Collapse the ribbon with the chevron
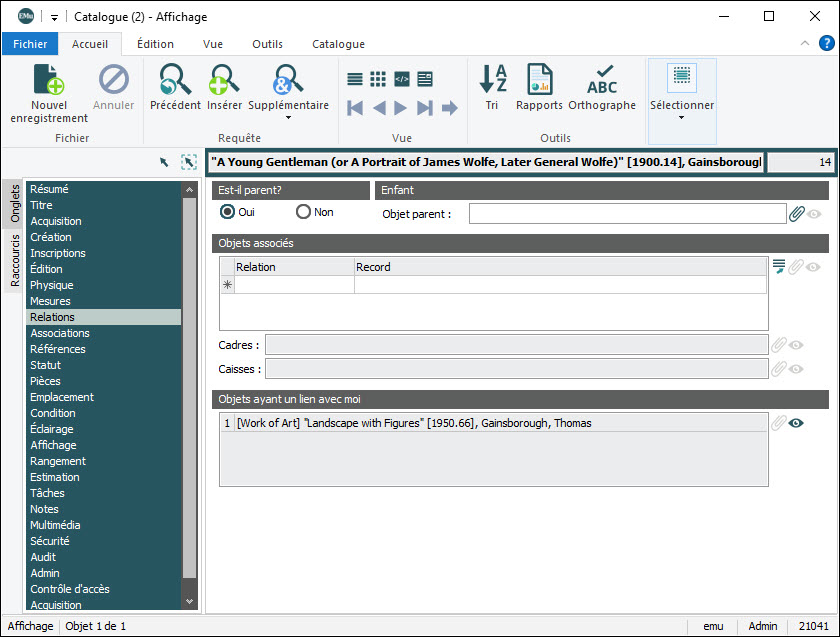This screenshot has width=840, height=637. pos(805,44)
